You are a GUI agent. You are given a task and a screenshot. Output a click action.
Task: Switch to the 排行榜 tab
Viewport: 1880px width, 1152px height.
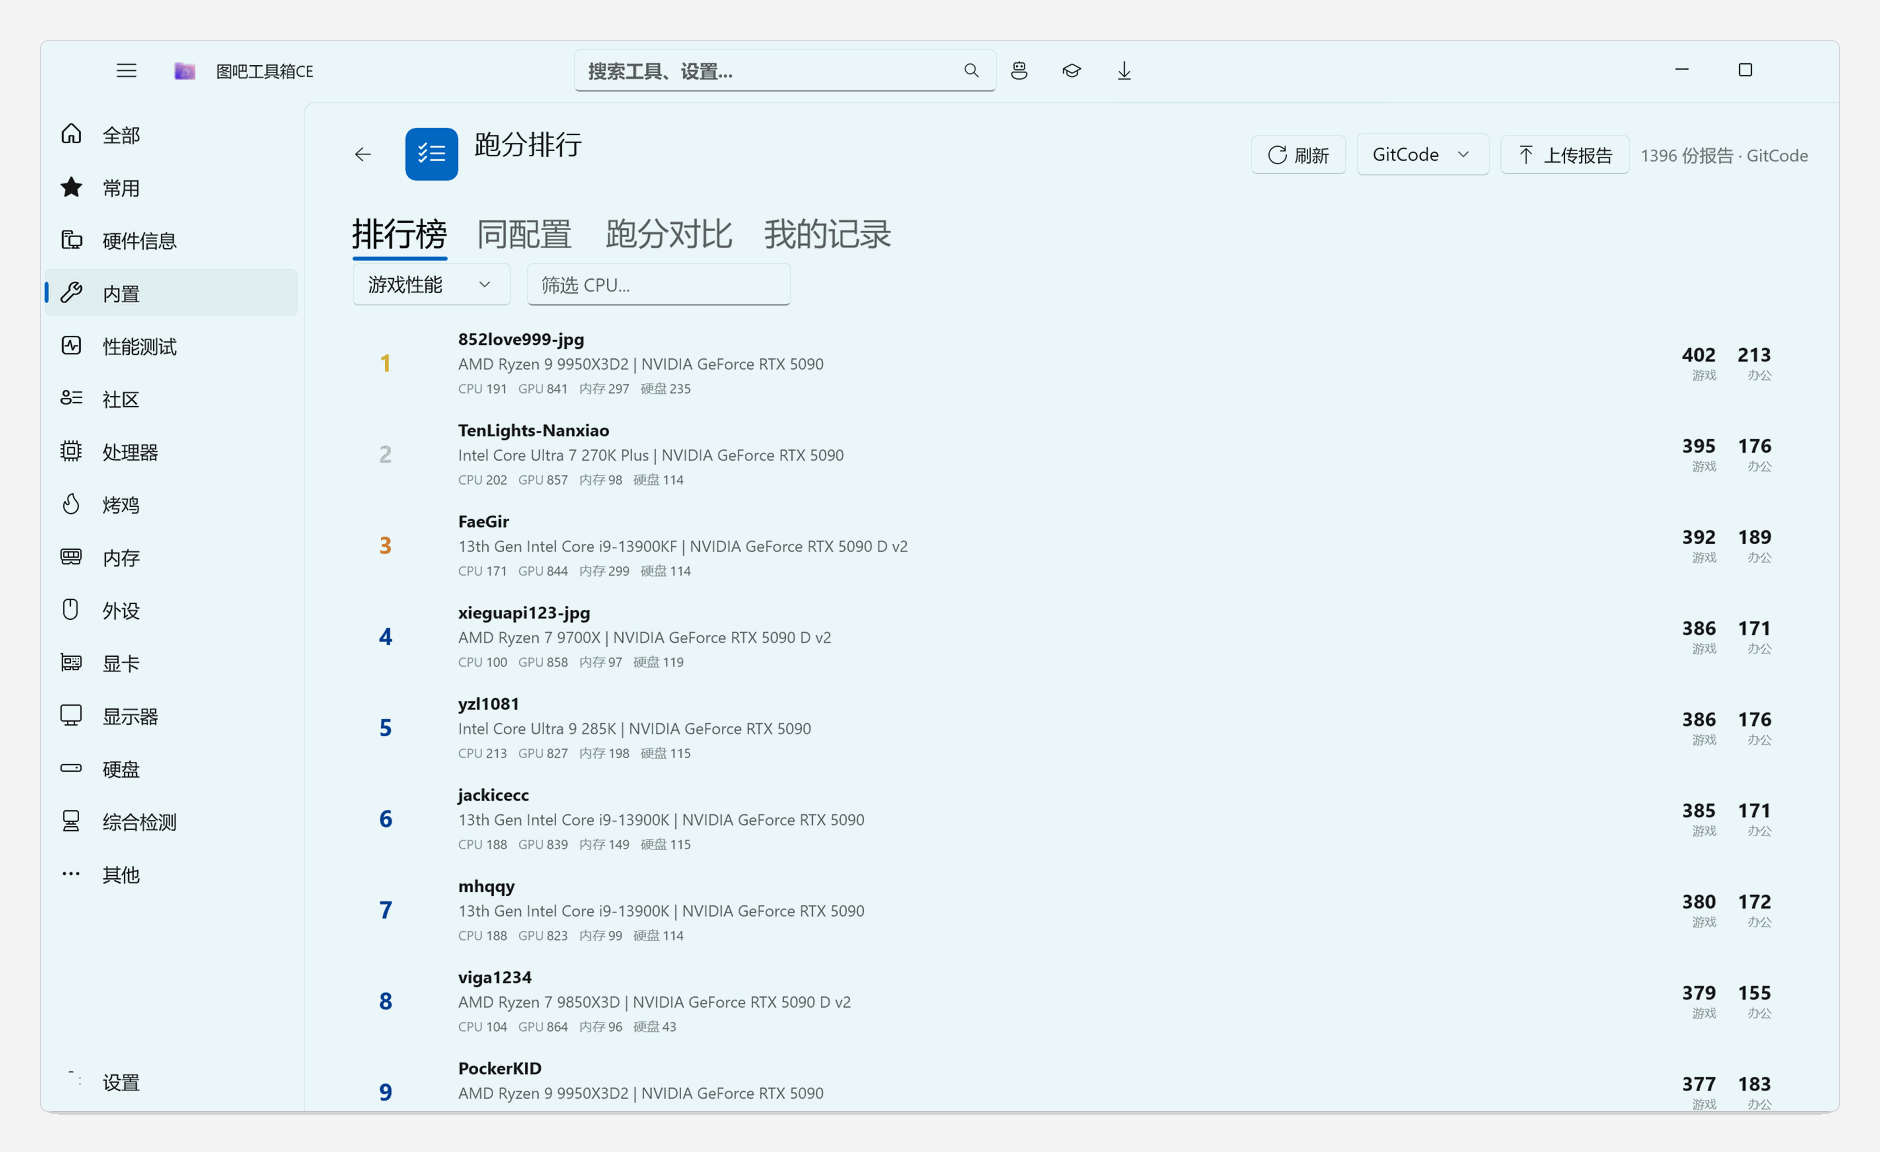[399, 234]
